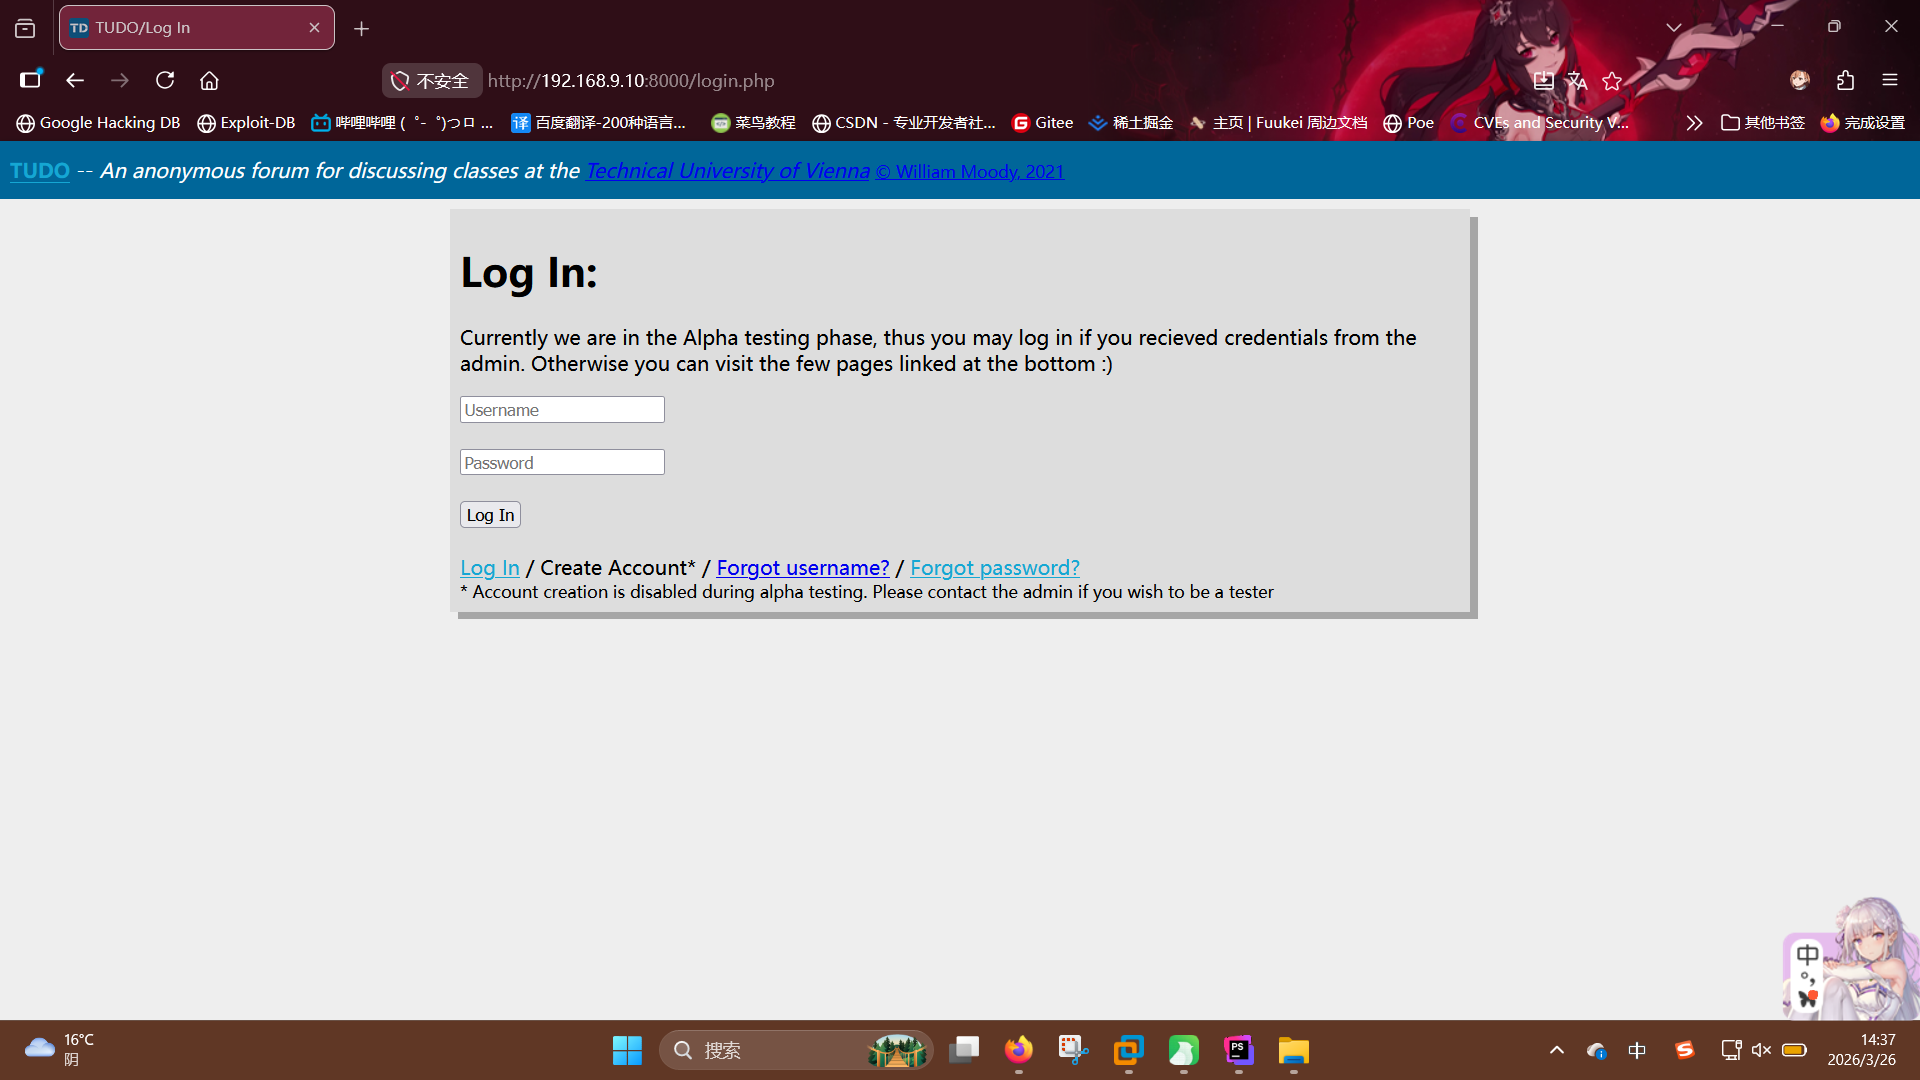Open the translate page icon
This screenshot has width=1920, height=1080.
1577,81
